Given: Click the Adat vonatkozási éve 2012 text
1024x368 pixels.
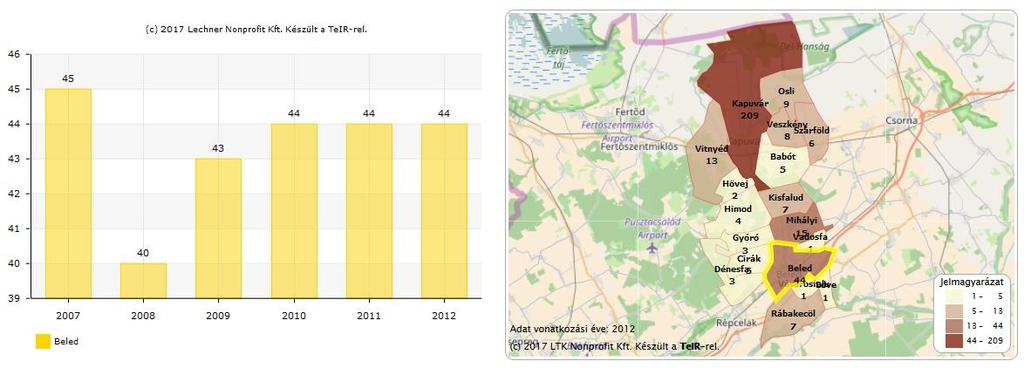Looking at the screenshot, I should tap(572, 328).
